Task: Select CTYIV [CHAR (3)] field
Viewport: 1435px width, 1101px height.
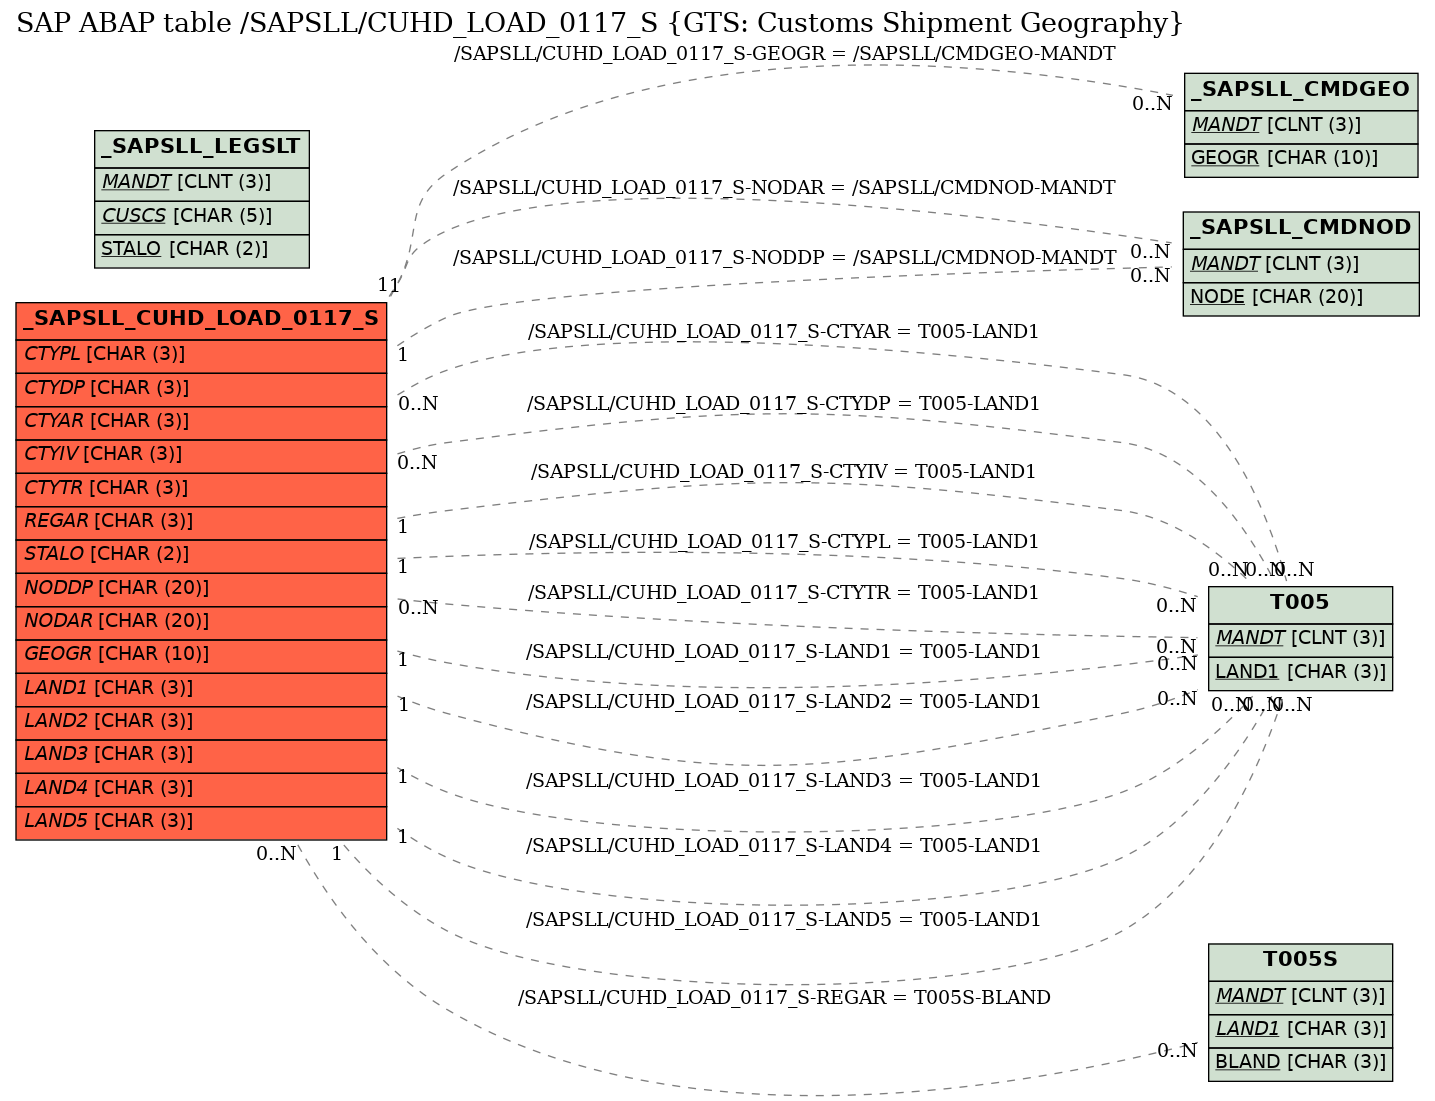Action: (x=201, y=455)
